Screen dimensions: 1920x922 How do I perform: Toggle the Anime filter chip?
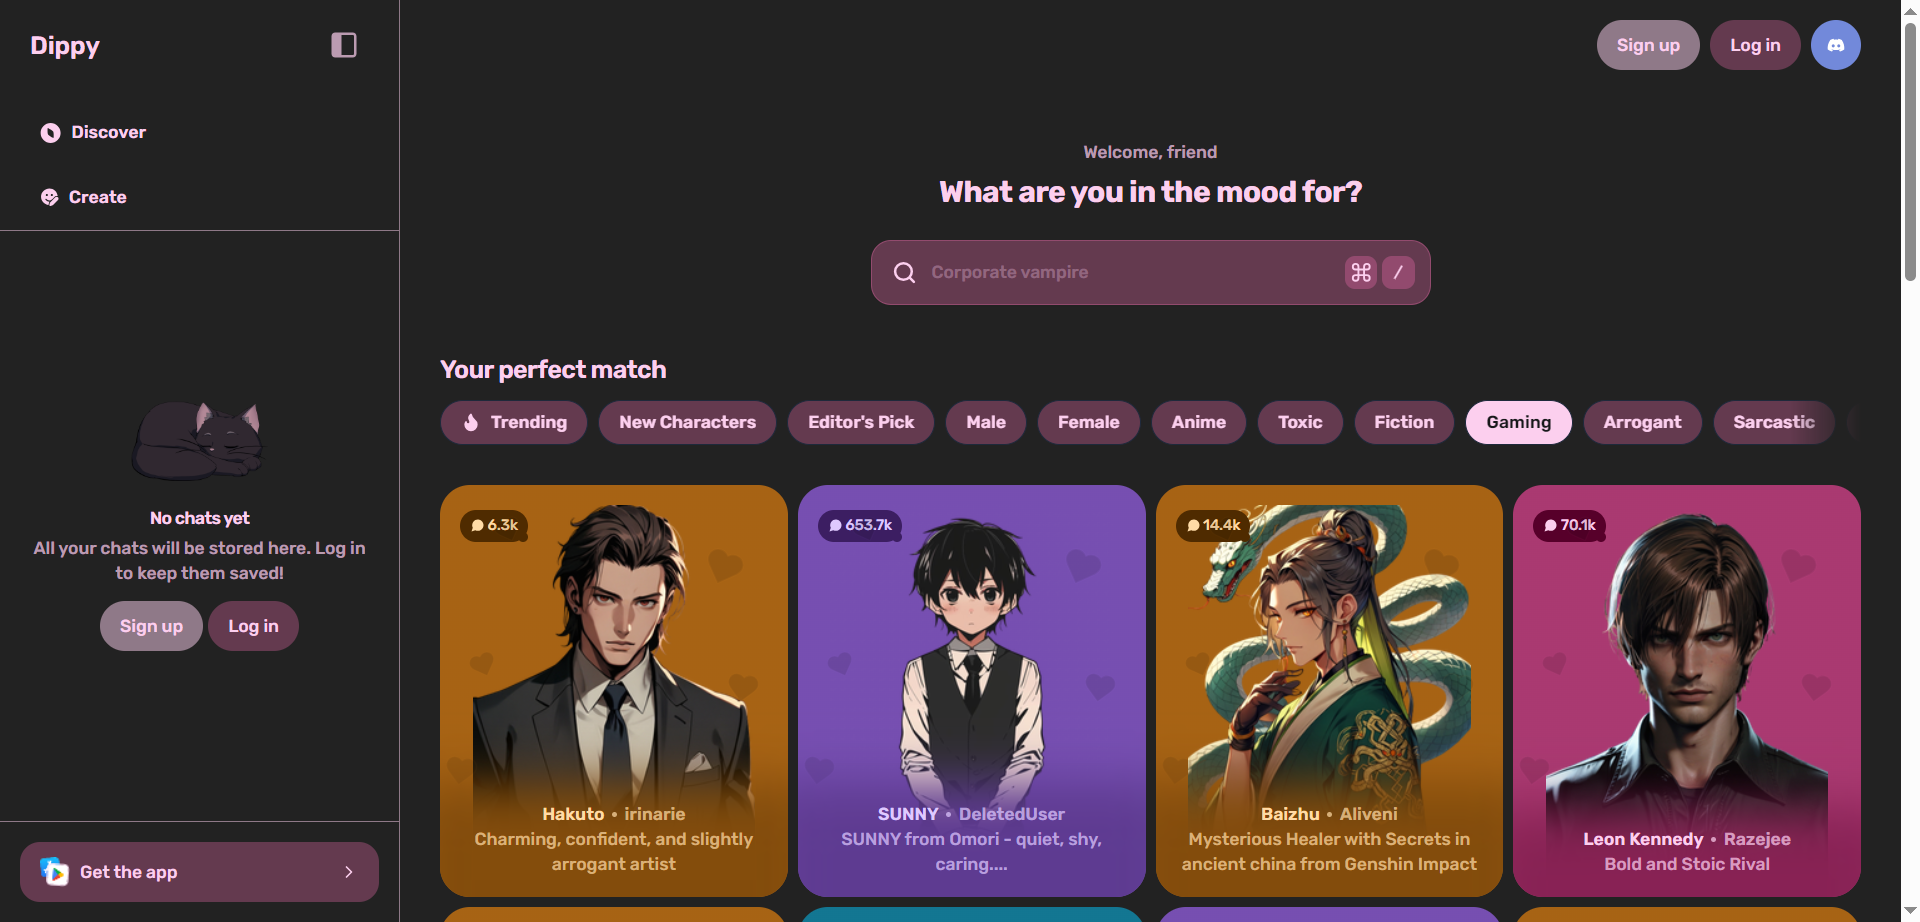(x=1198, y=422)
